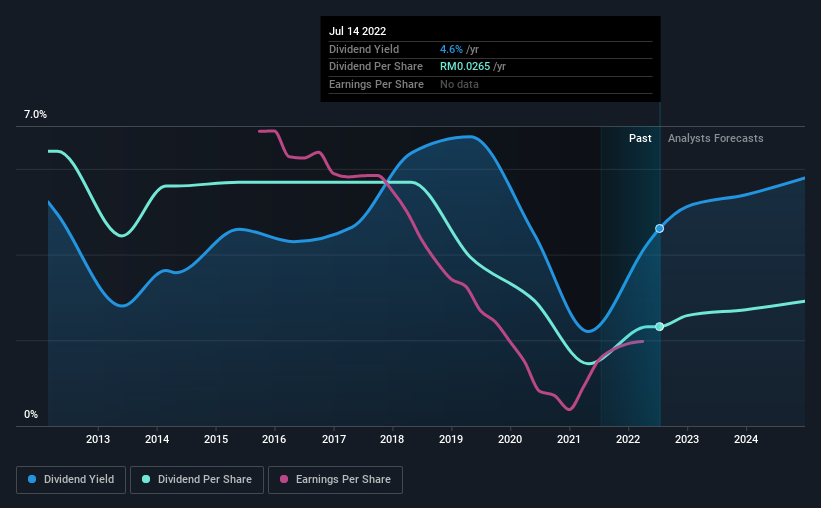This screenshot has height=508, width=821.
Task: Click the 2019 x-axis label
Action: (x=451, y=439)
